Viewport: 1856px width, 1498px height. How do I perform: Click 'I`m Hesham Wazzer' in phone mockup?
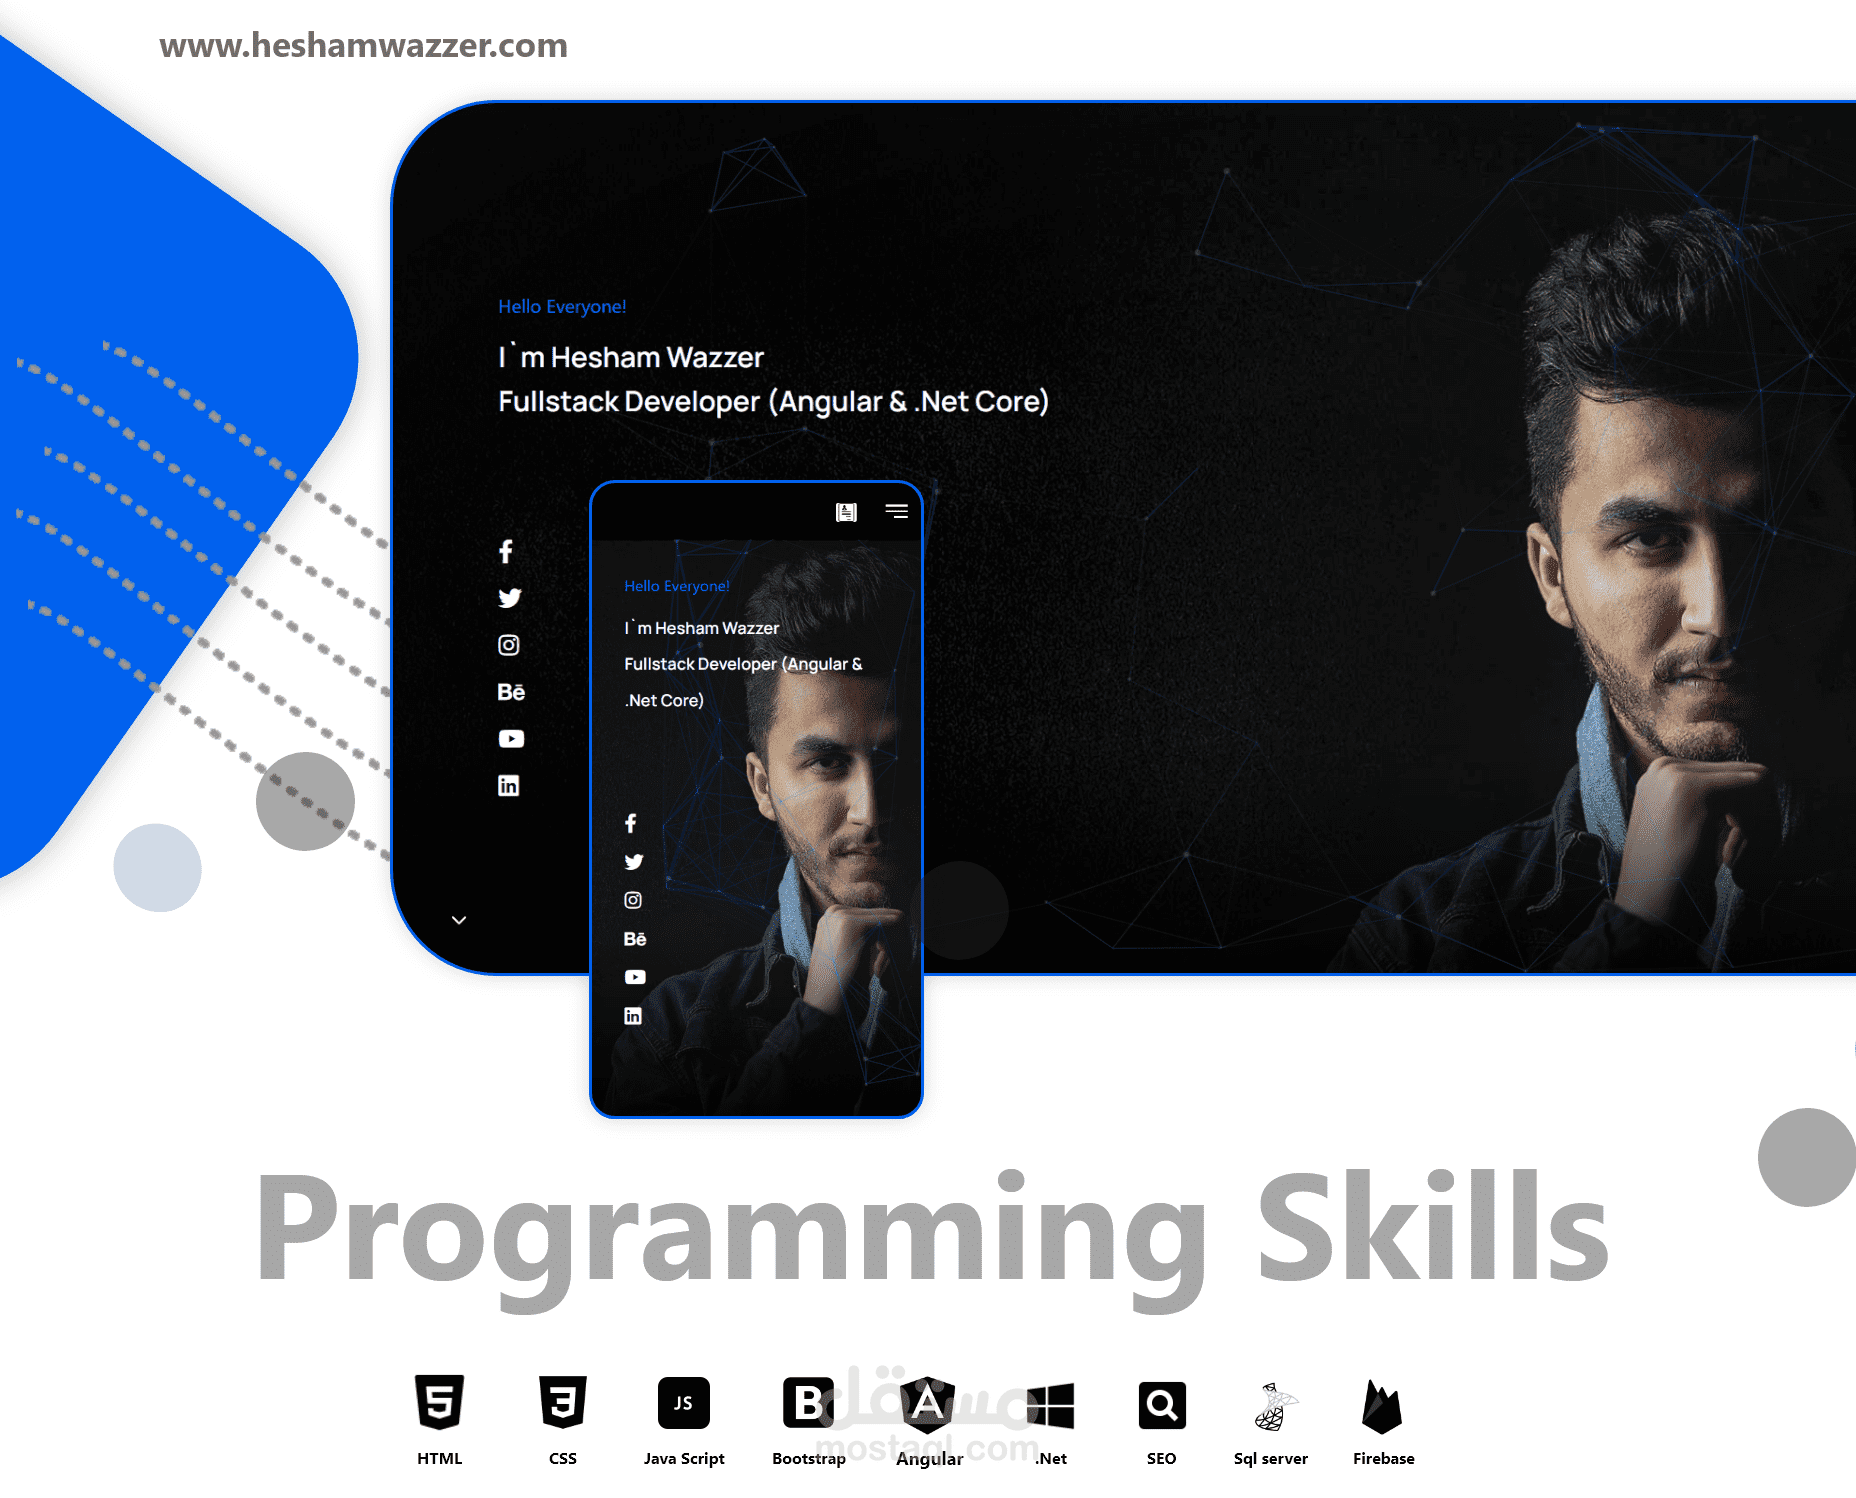701,628
